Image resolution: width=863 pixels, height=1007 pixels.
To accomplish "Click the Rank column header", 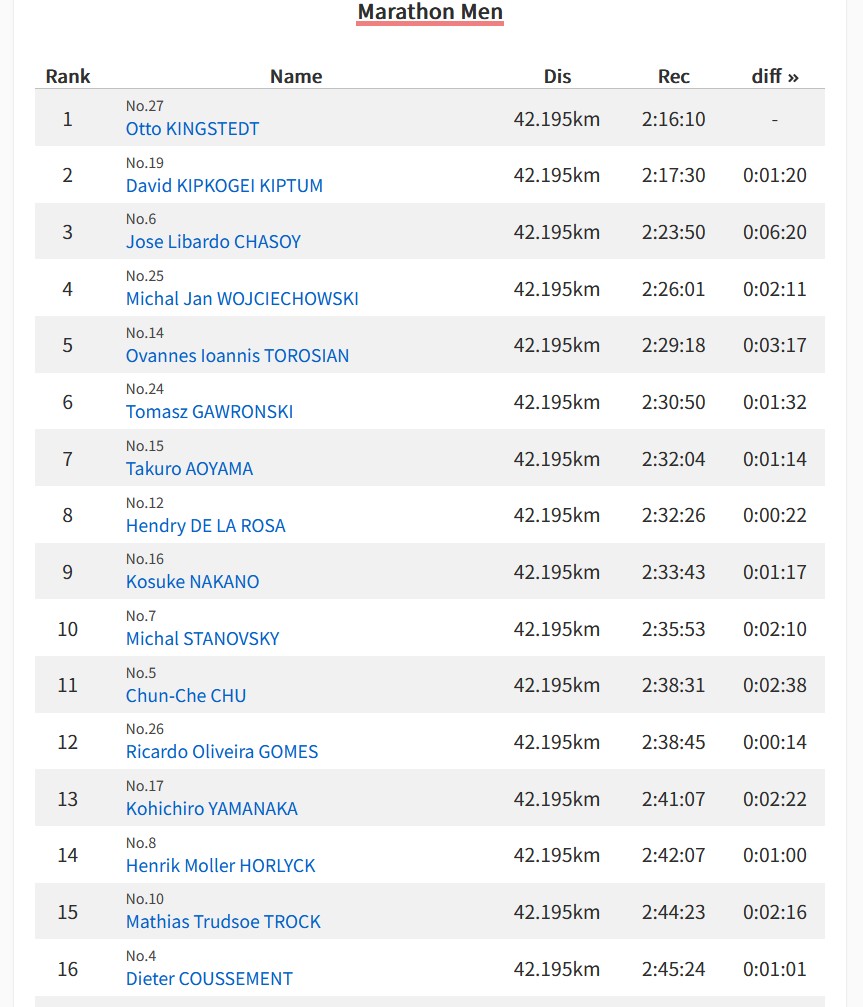I will point(68,76).
